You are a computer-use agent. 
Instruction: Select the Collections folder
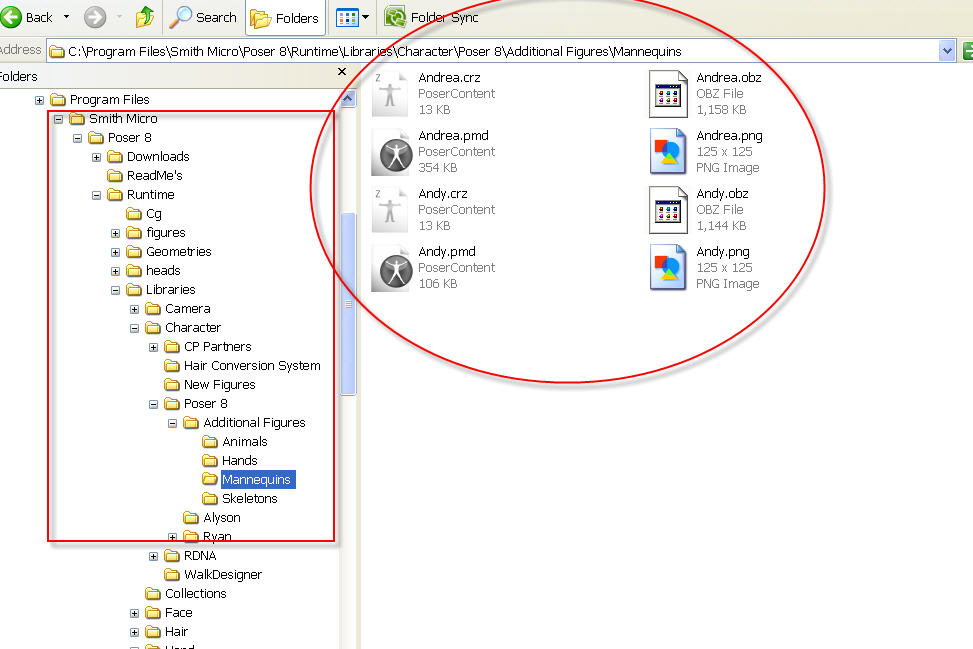[195, 594]
